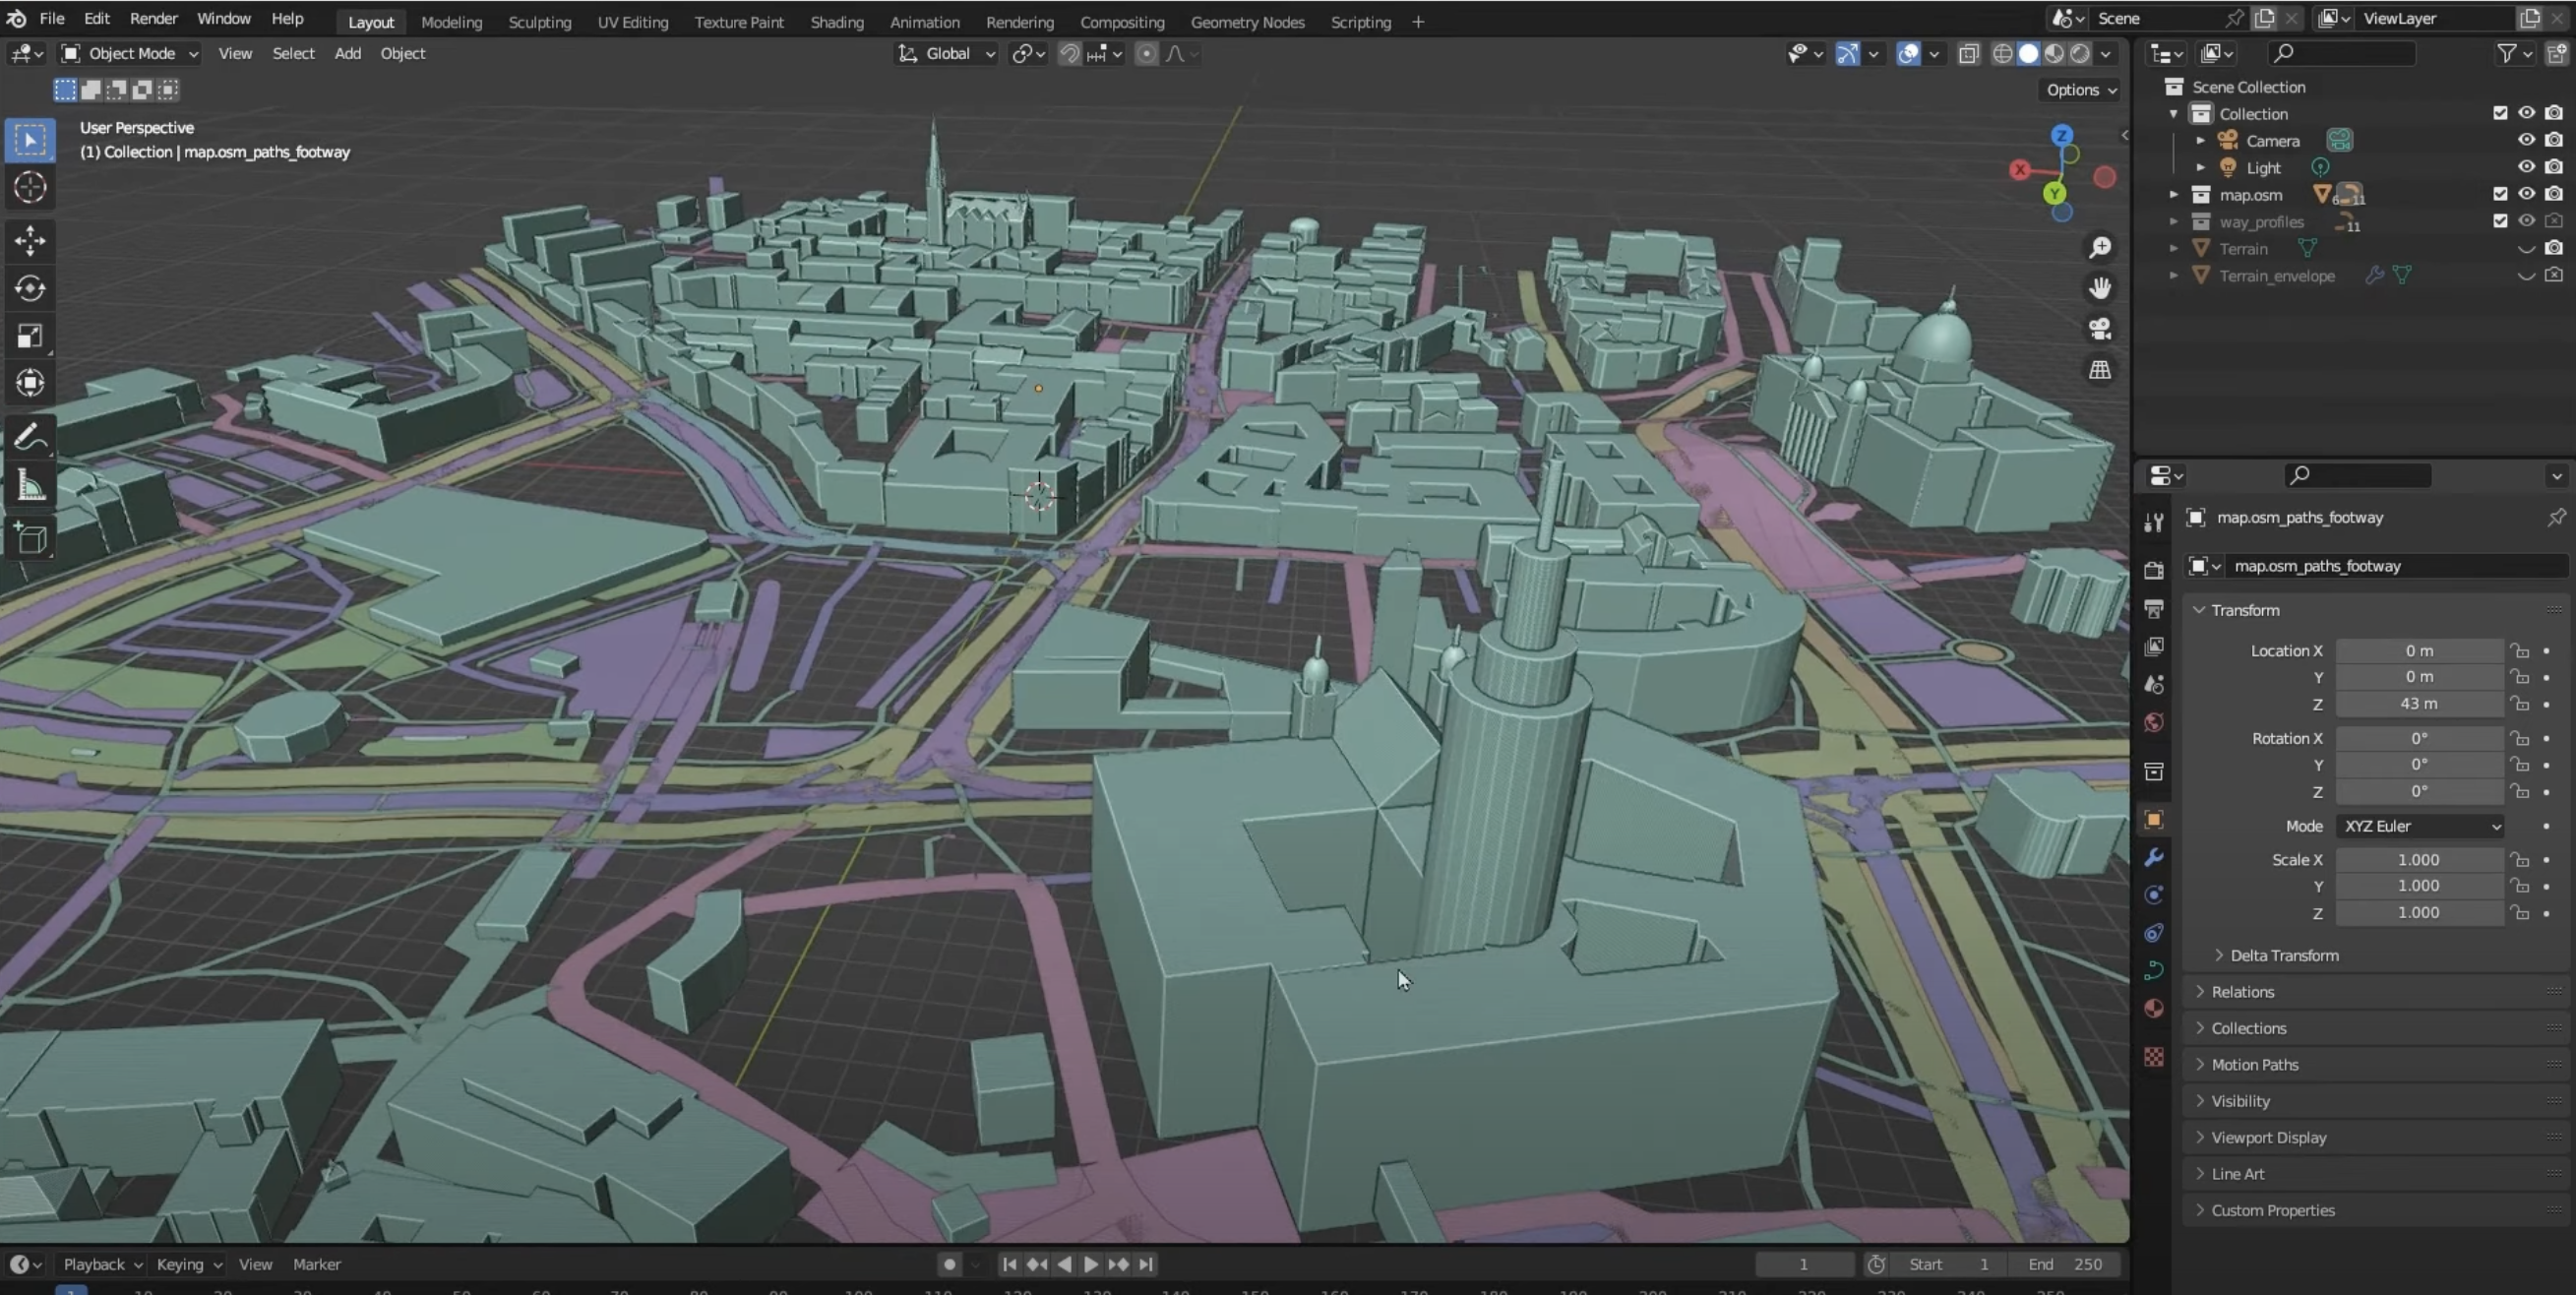
Task: Uncheck the map.osm collection checkbox
Action: pyautogui.click(x=2500, y=194)
